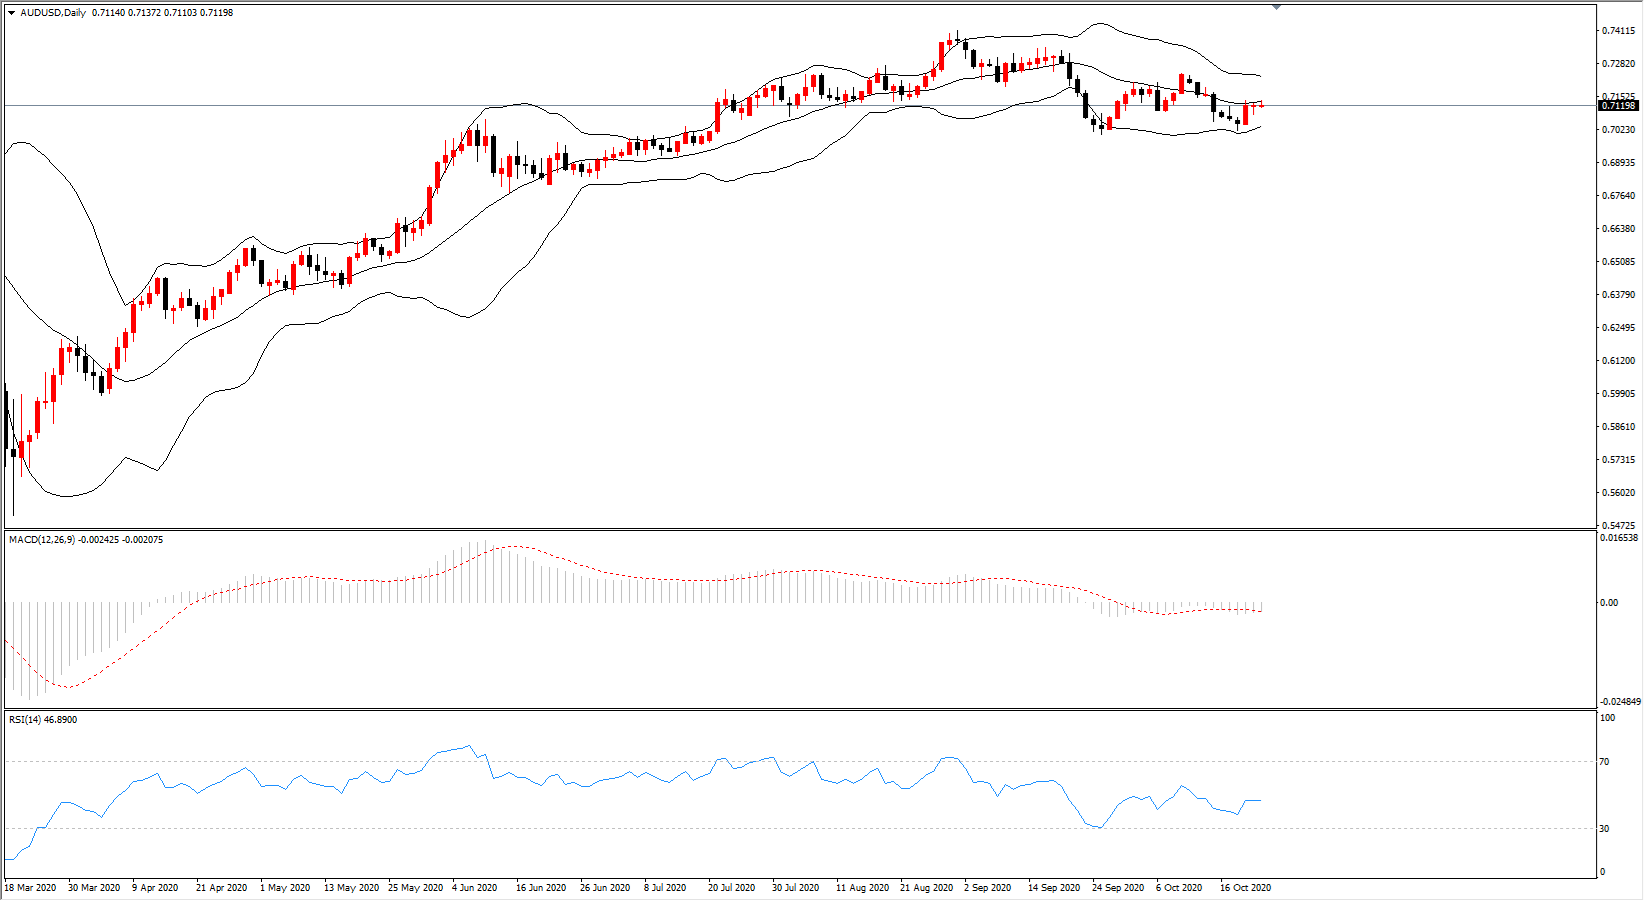The image size is (1644, 901).
Task: Click the 30 Jul 2020 date label
Action: 795,888
